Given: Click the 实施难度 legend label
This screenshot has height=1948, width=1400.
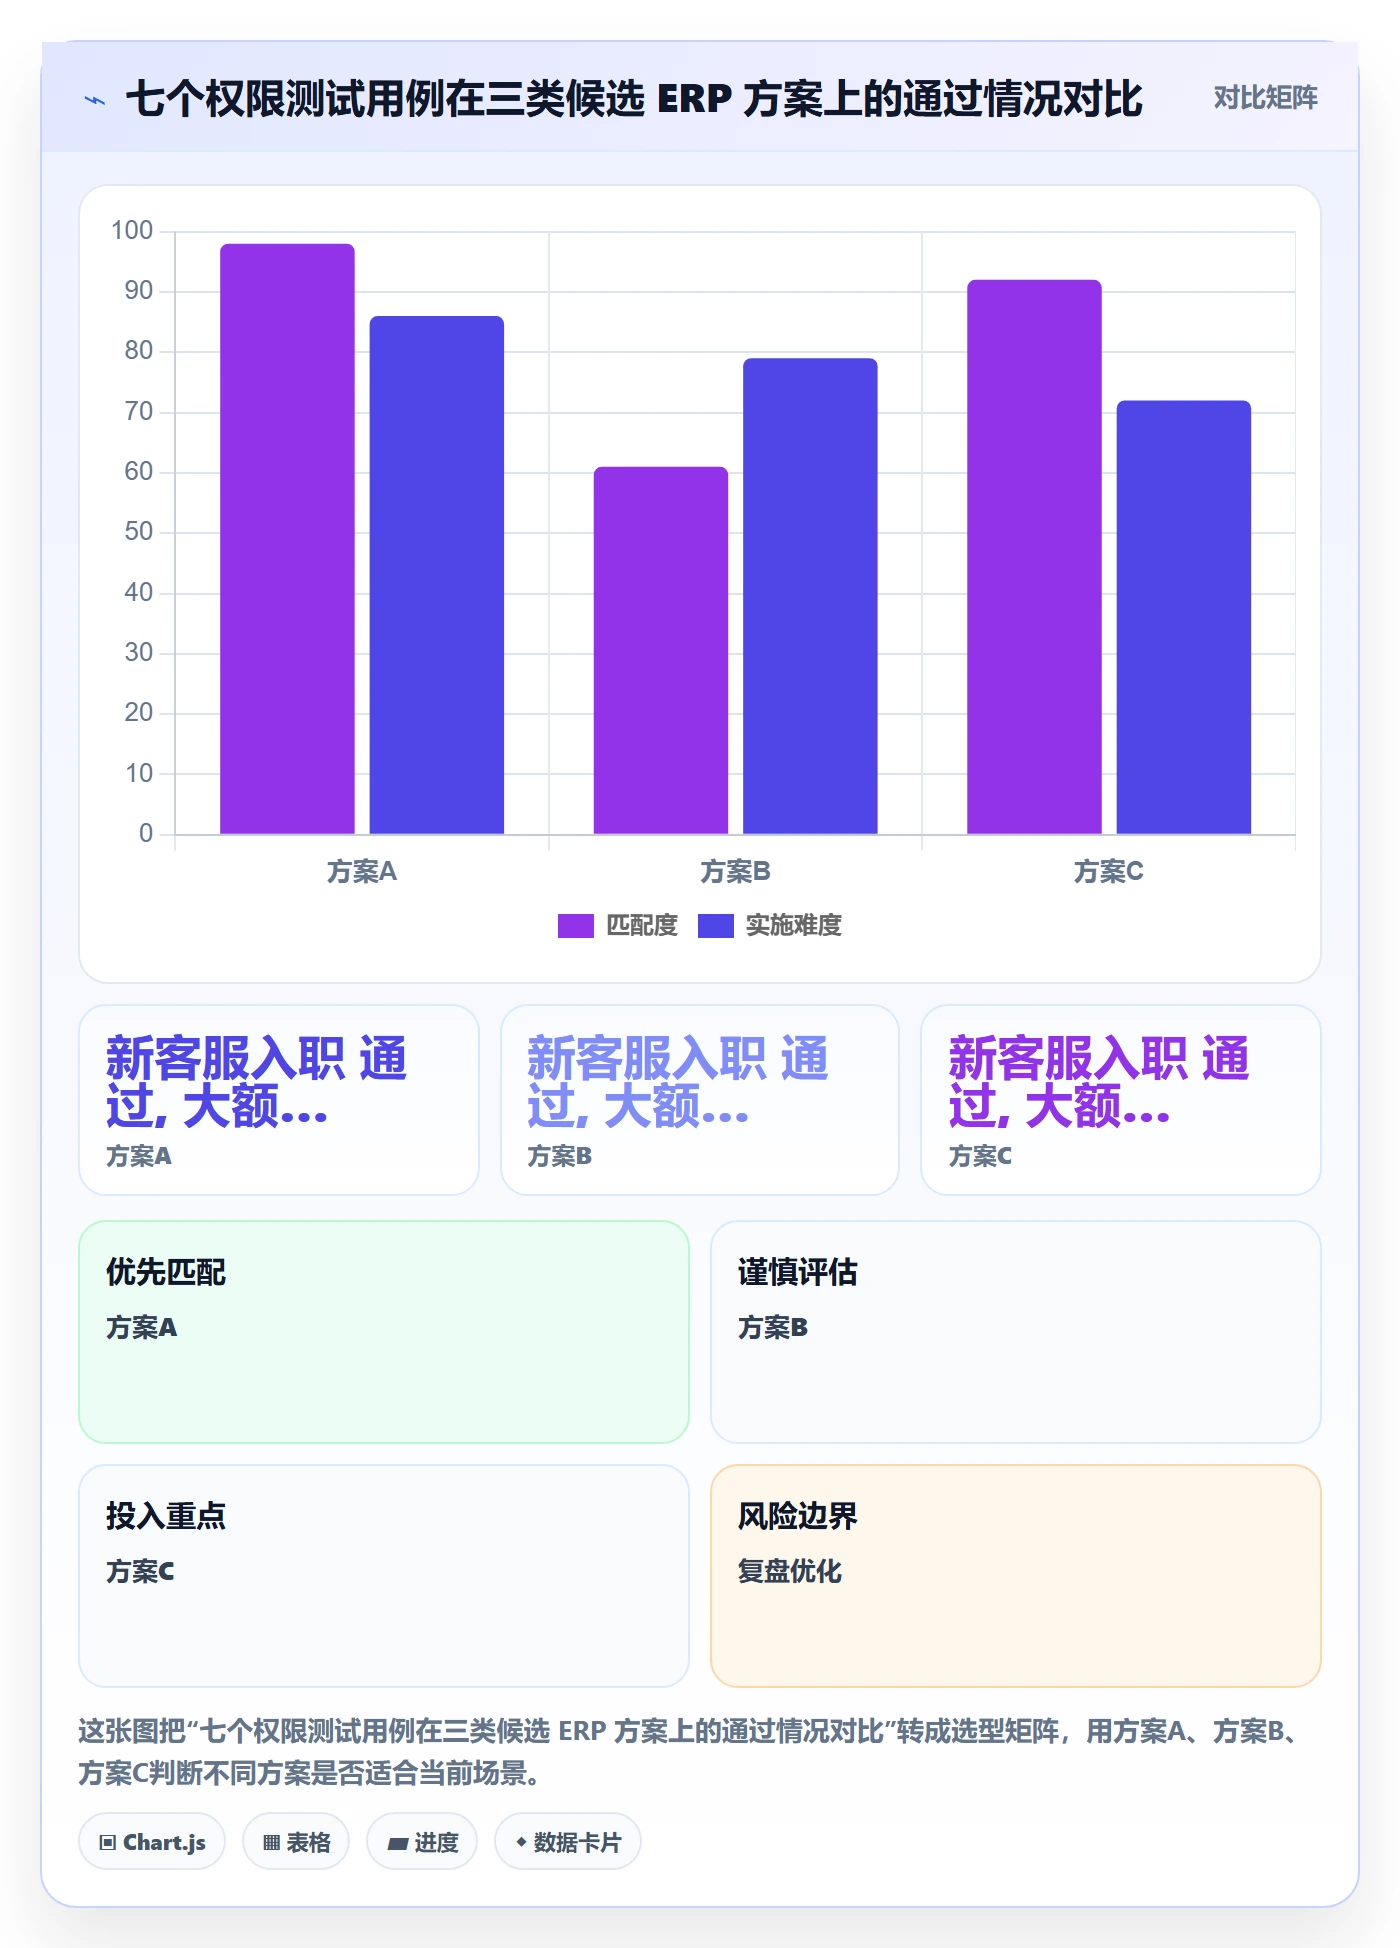Looking at the screenshot, I should (794, 926).
